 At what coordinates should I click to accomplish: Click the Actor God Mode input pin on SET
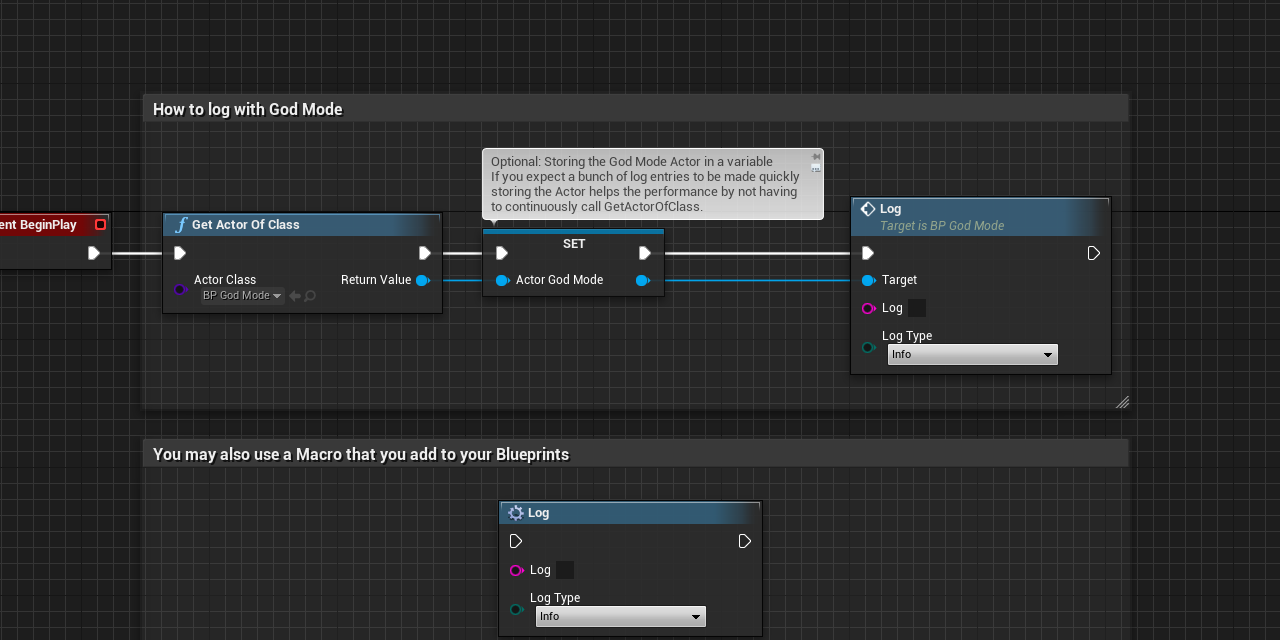[x=502, y=280]
